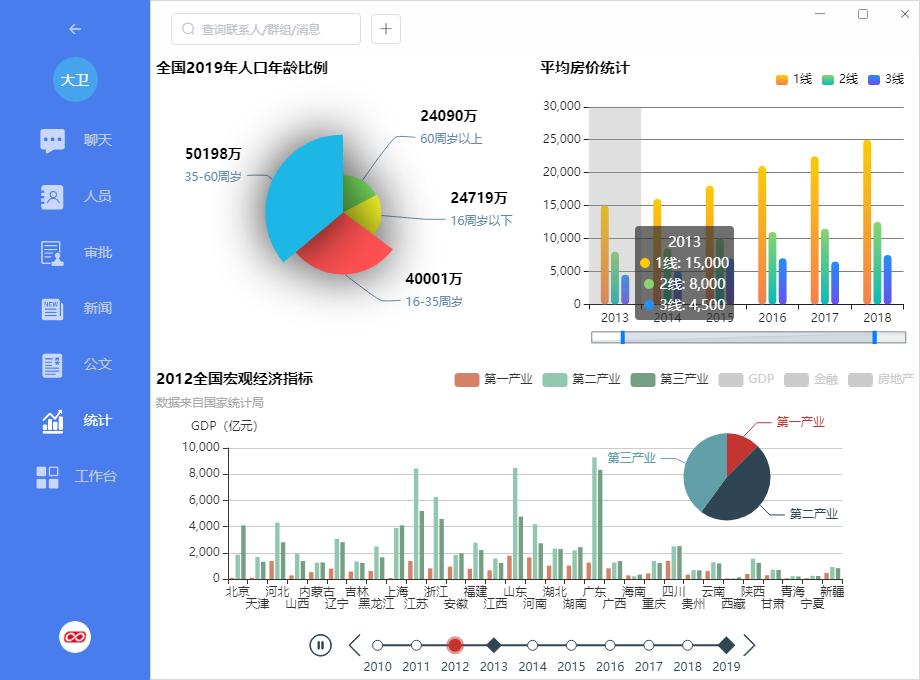Click the data zoom slider left handle
The image size is (920, 680).
pos(623,337)
